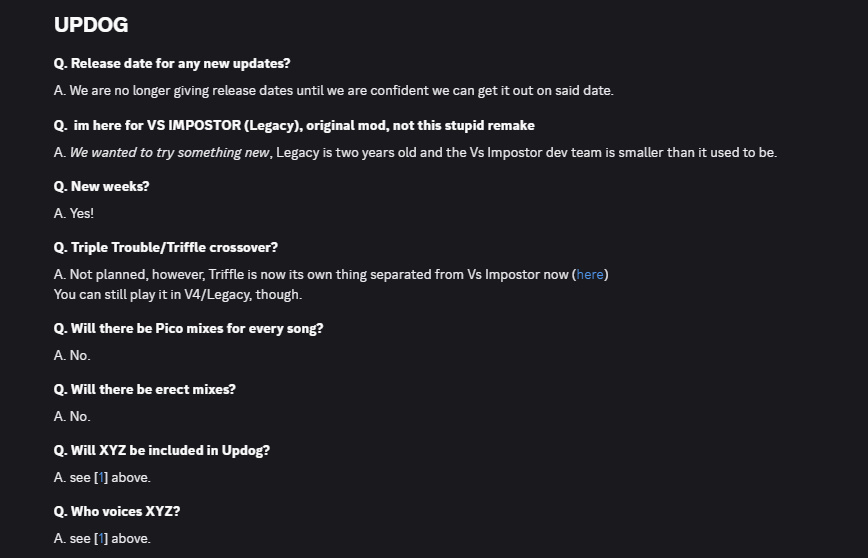Click the "No." answer under erect mixes question
Image resolution: width=868 pixels, height=558 pixels.
[72, 416]
